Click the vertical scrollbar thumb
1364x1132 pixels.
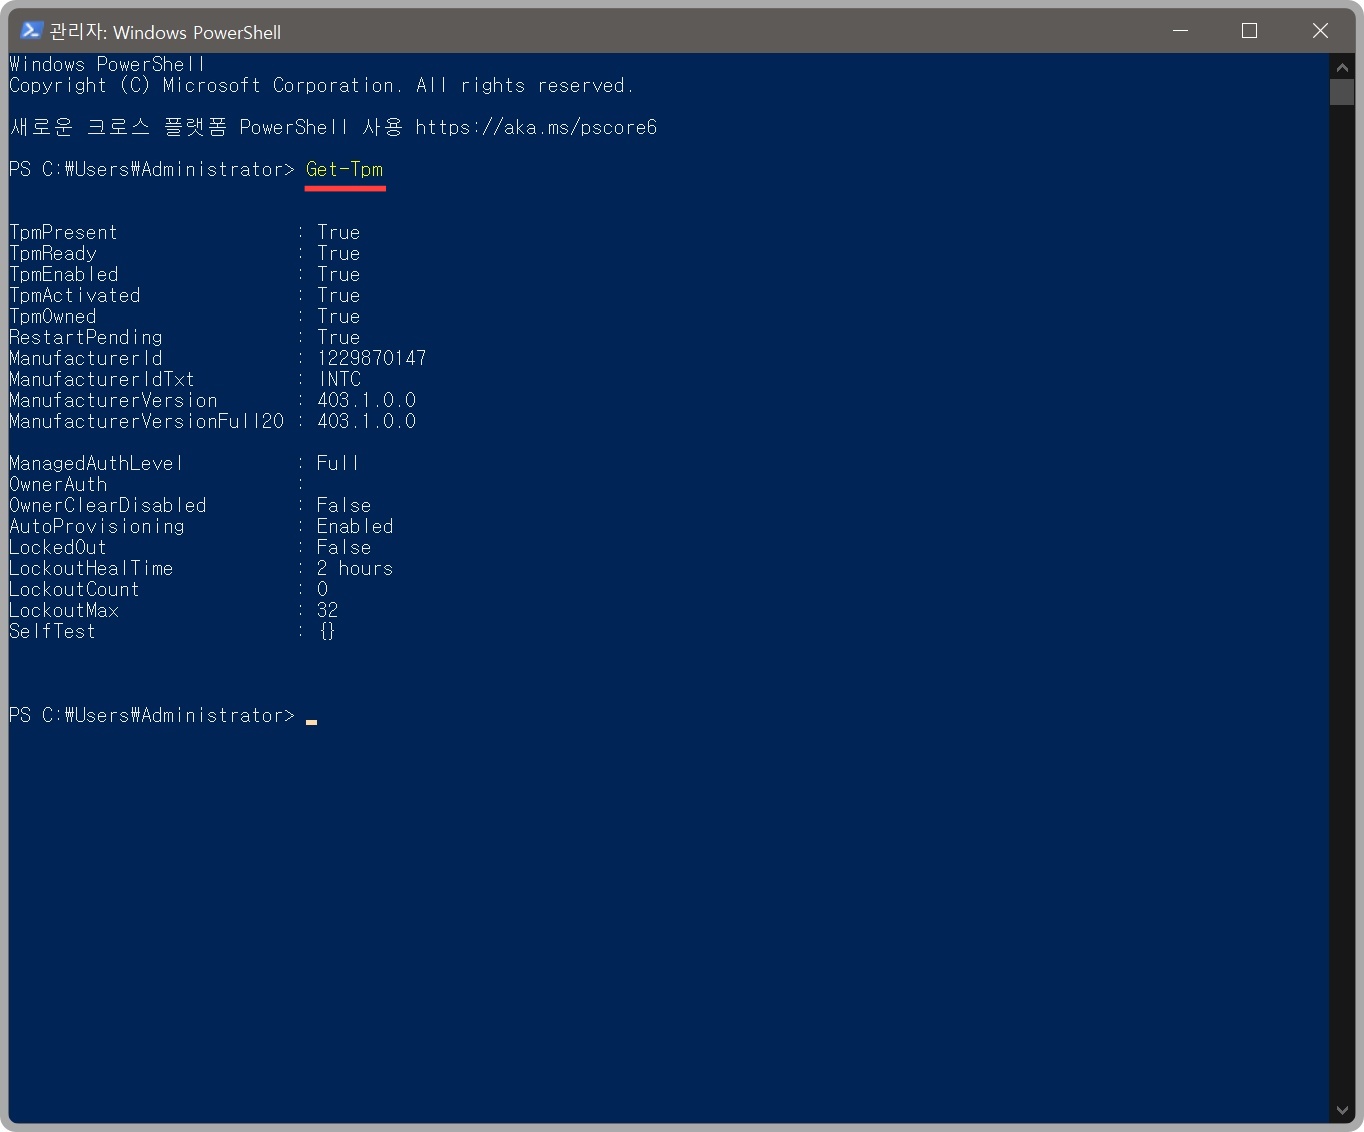coord(1342,92)
